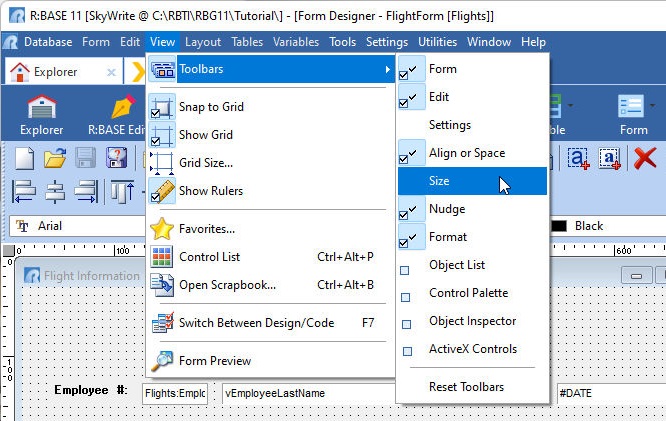This screenshot has height=421, width=666.
Task: Open the Tables menu
Action: tap(247, 42)
